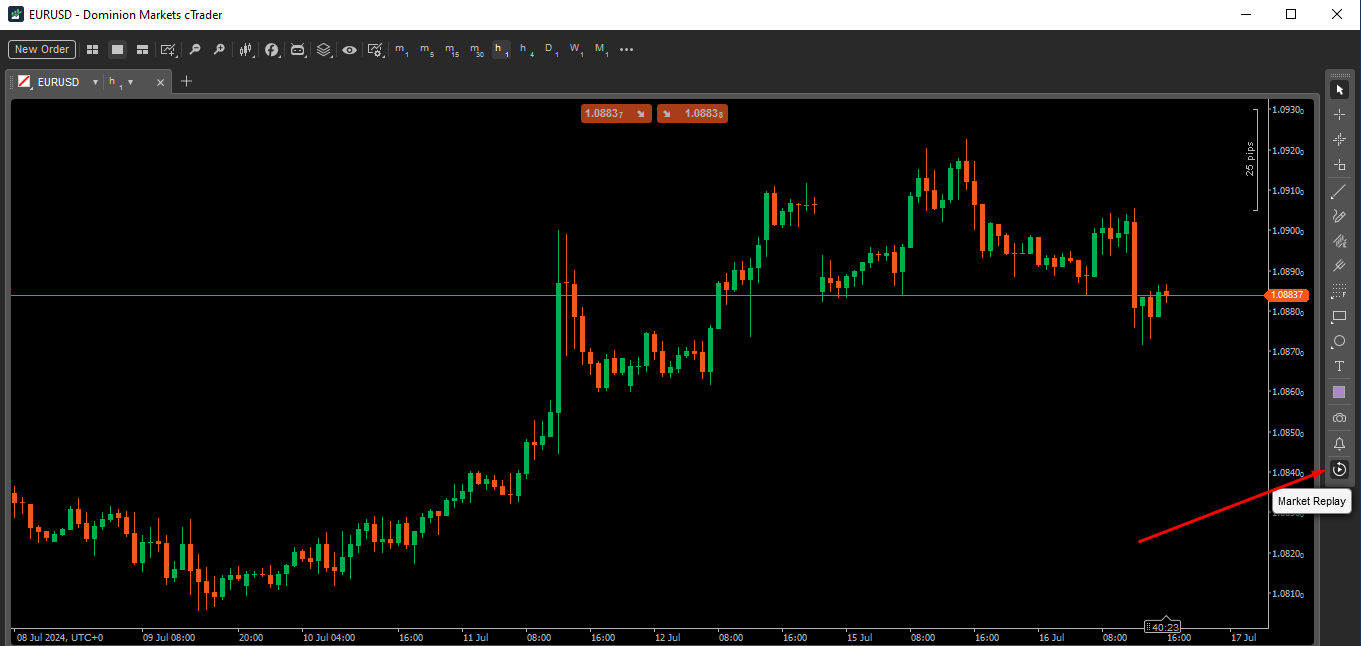Set a price alert using the bell icon

click(1339, 443)
